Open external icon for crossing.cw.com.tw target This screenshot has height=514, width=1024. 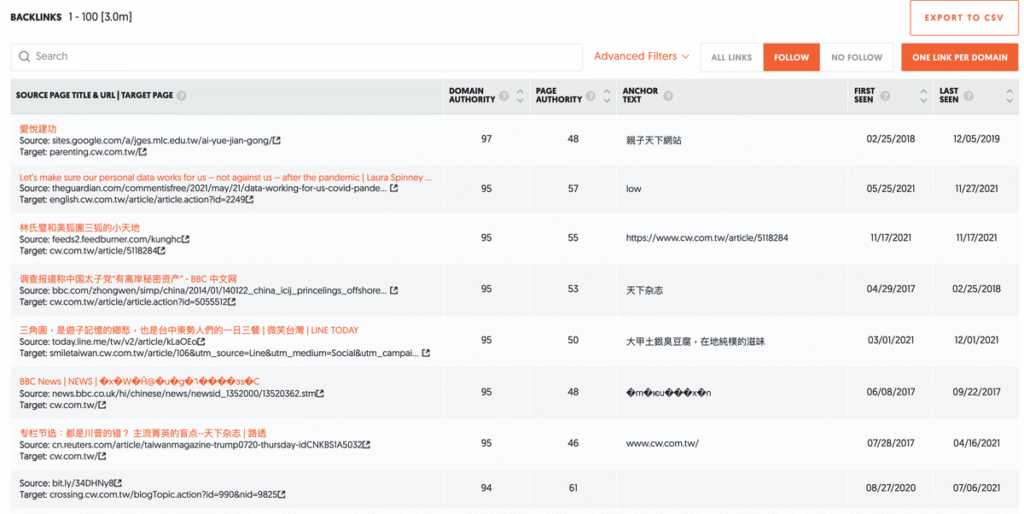coord(281,495)
